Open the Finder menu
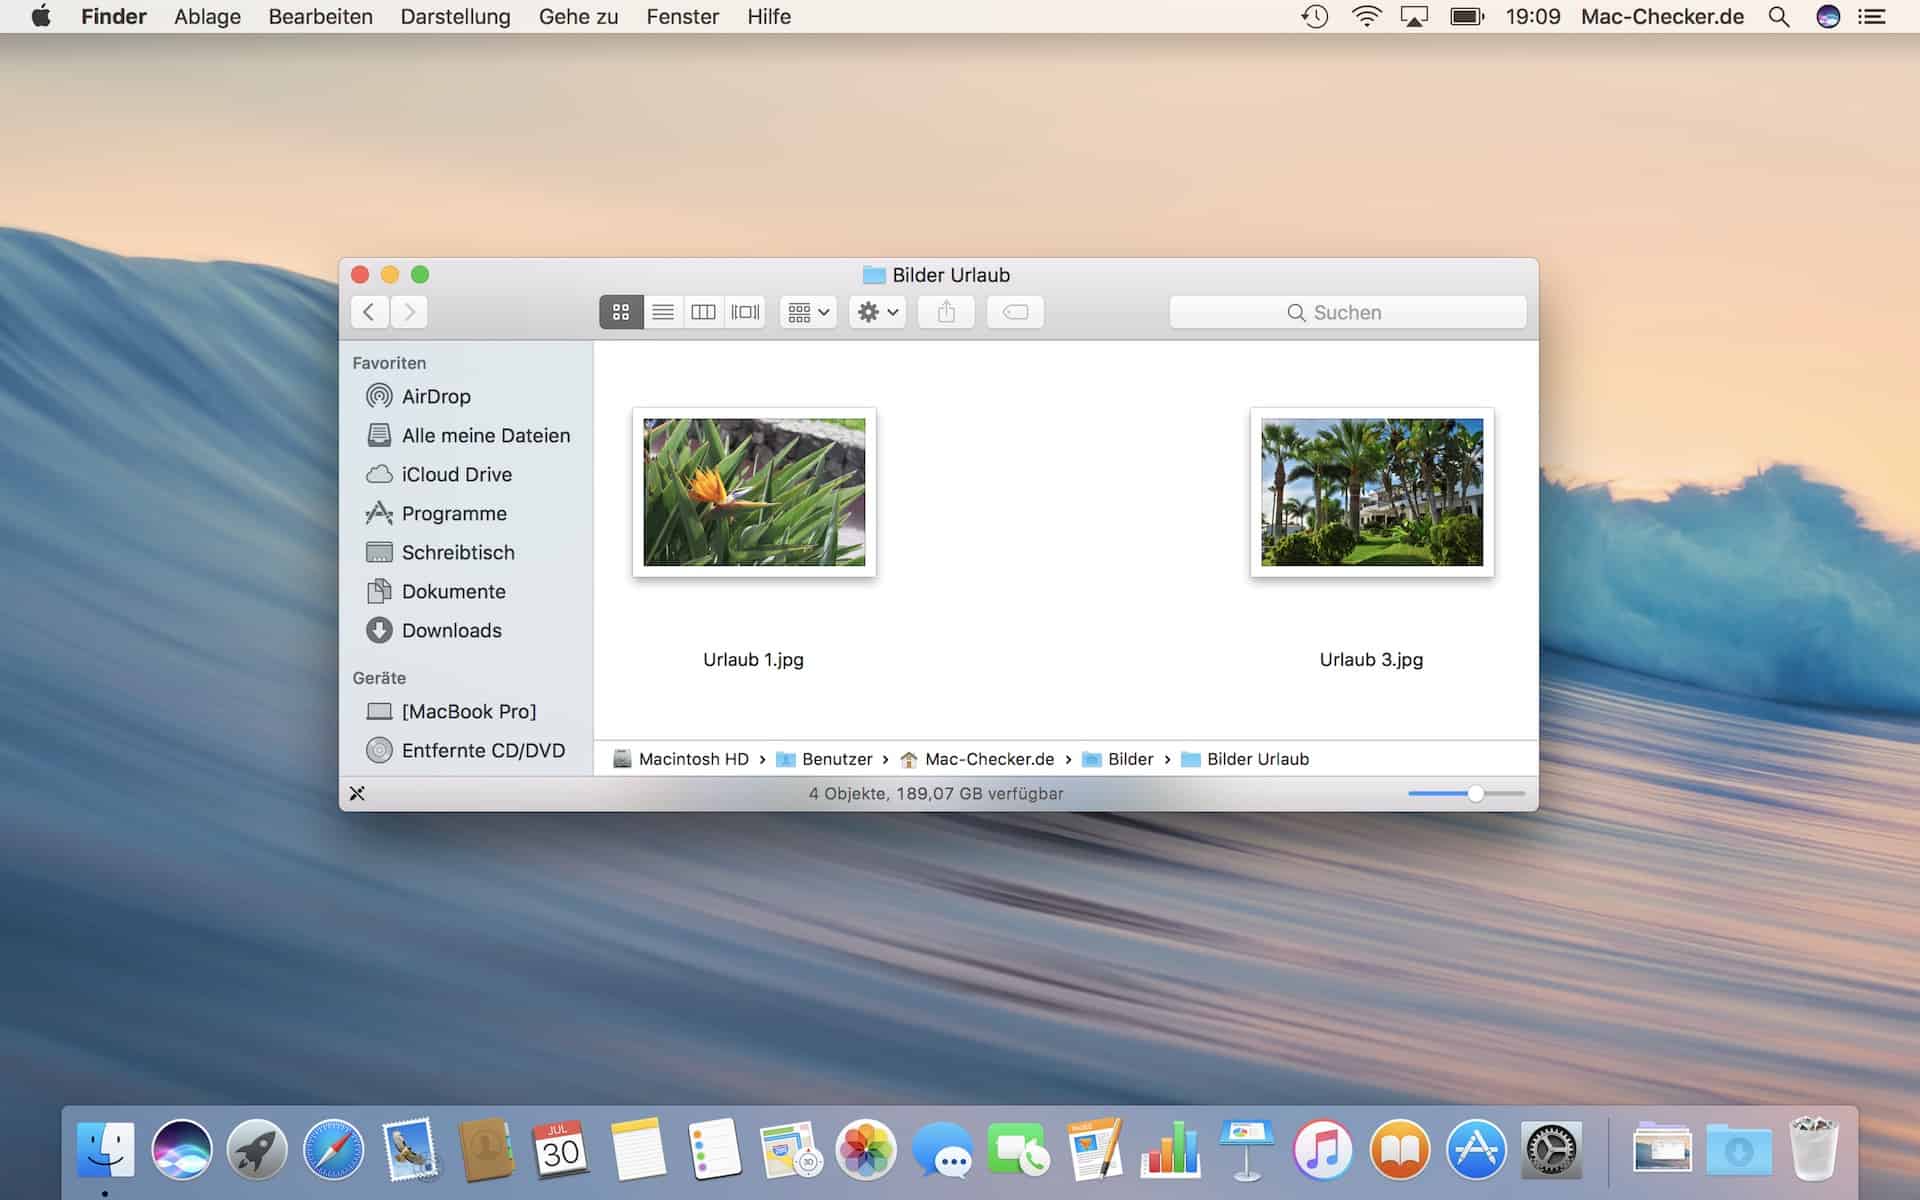The height and width of the screenshot is (1200, 1920). click(114, 16)
